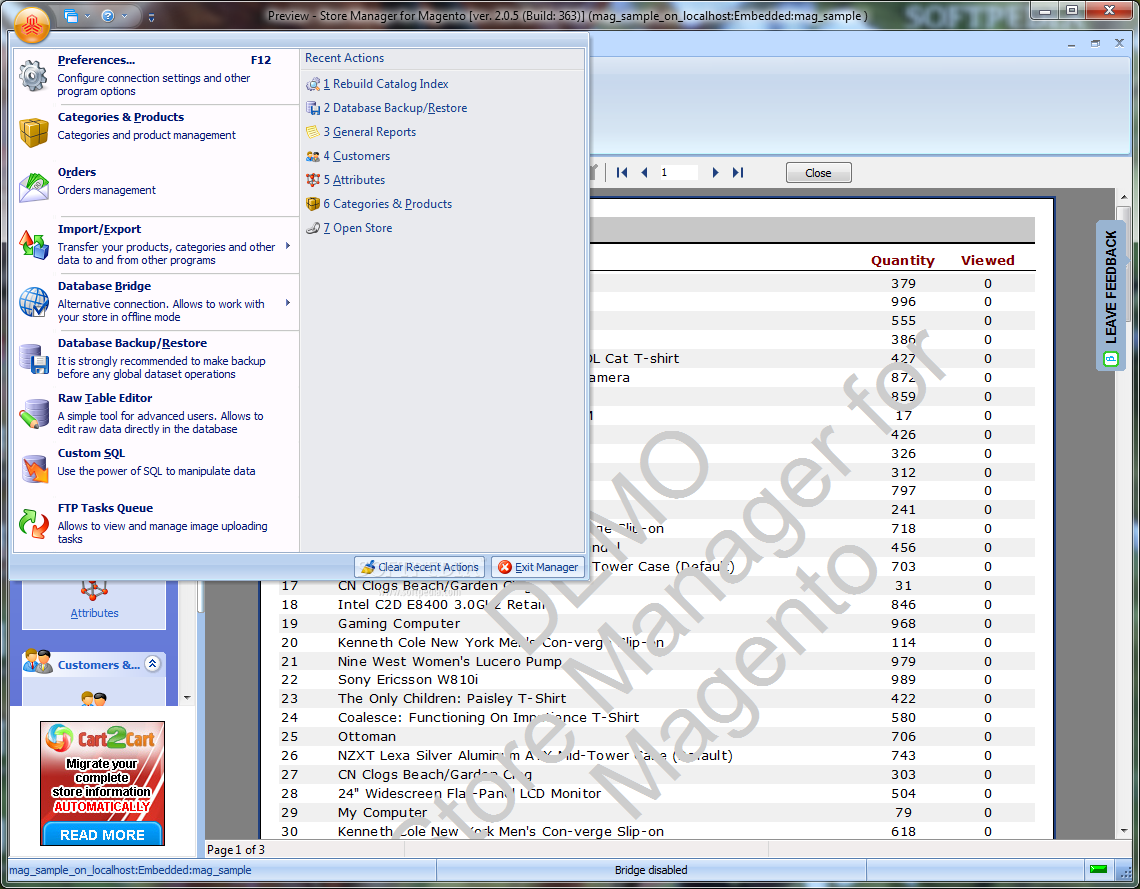Image resolution: width=1140 pixels, height=889 pixels.
Task: Click '7 Open Store' link
Action: point(358,228)
